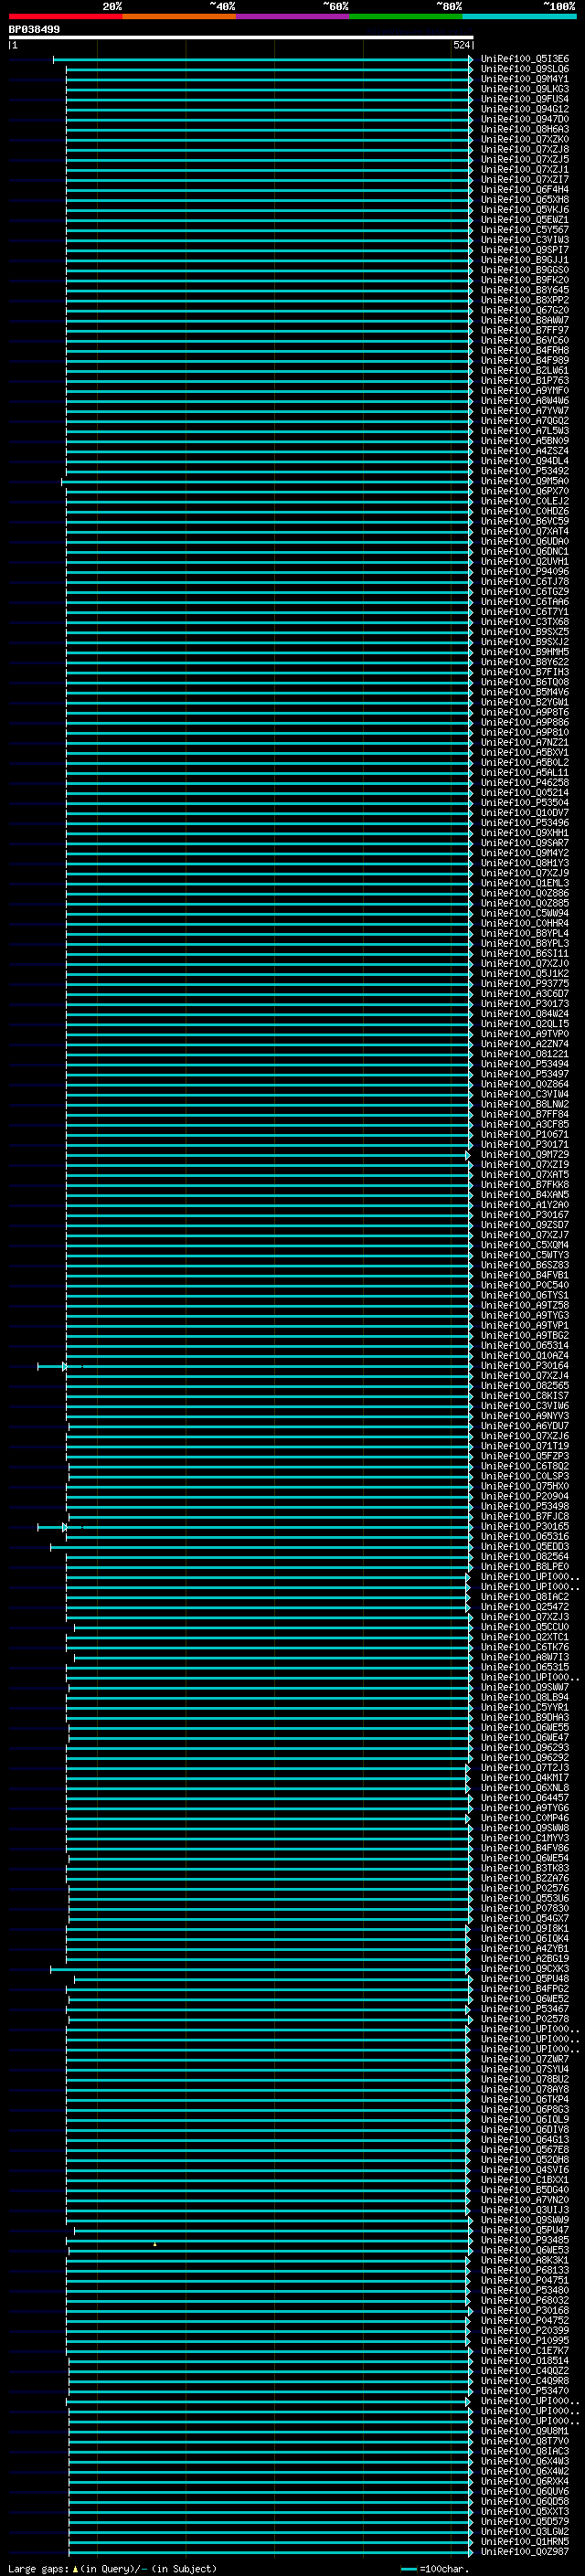Select label UniRef100_Q7XZK0

[x=525, y=139]
